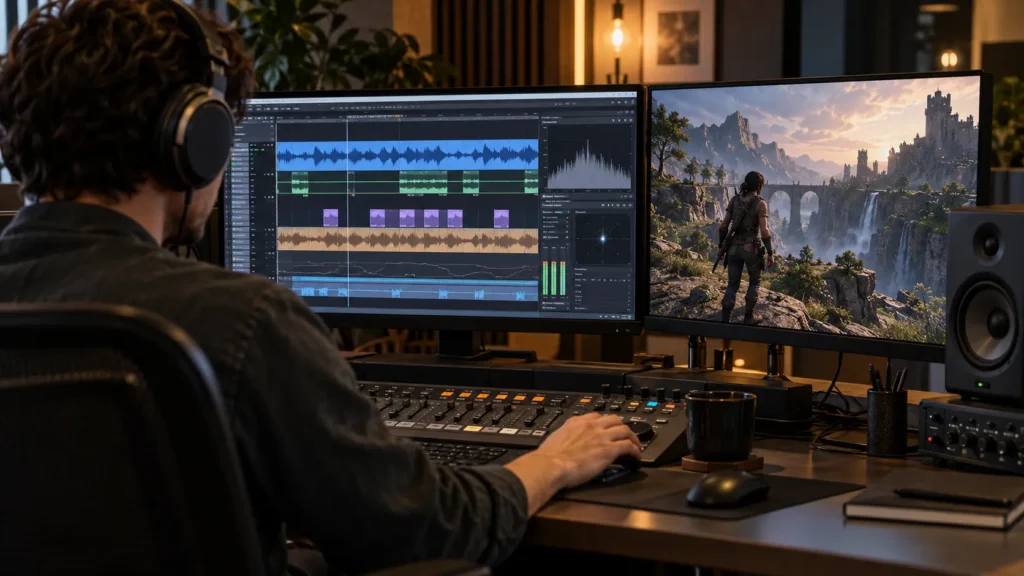Click the game character on the right monitor
Image resolution: width=1024 pixels, height=576 pixels.
pyautogui.click(x=744, y=247)
